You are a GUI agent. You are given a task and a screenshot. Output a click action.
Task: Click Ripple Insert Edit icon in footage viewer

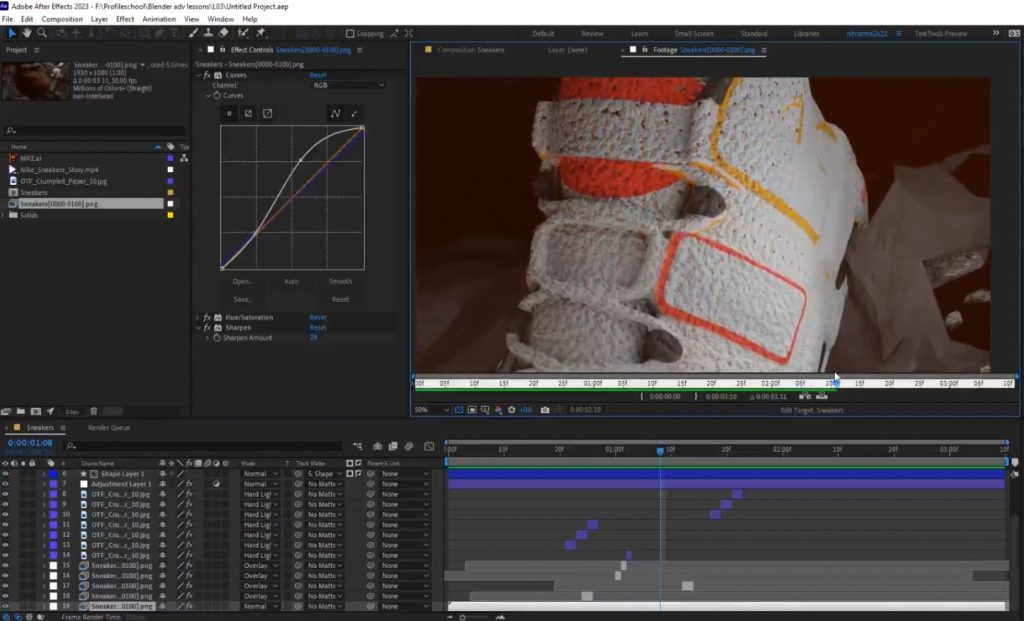pos(805,396)
